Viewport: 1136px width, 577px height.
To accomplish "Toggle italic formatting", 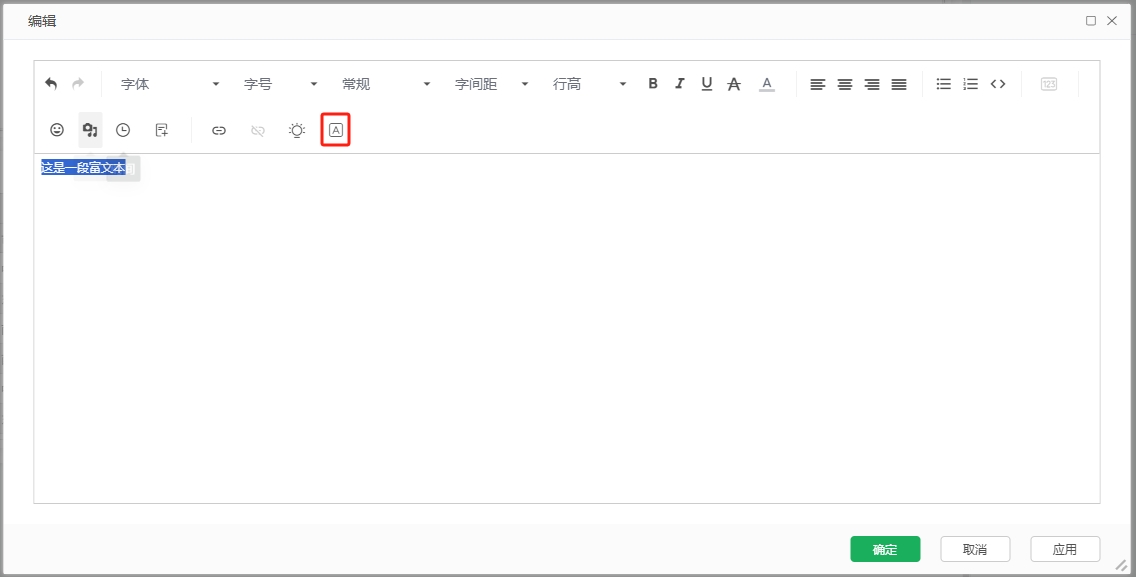I will tap(680, 83).
